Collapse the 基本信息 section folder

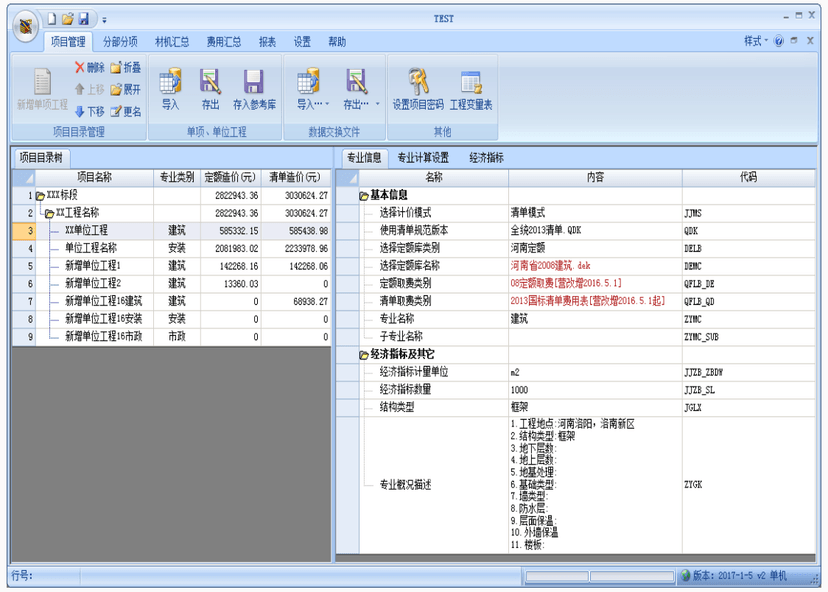[x=364, y=196]
